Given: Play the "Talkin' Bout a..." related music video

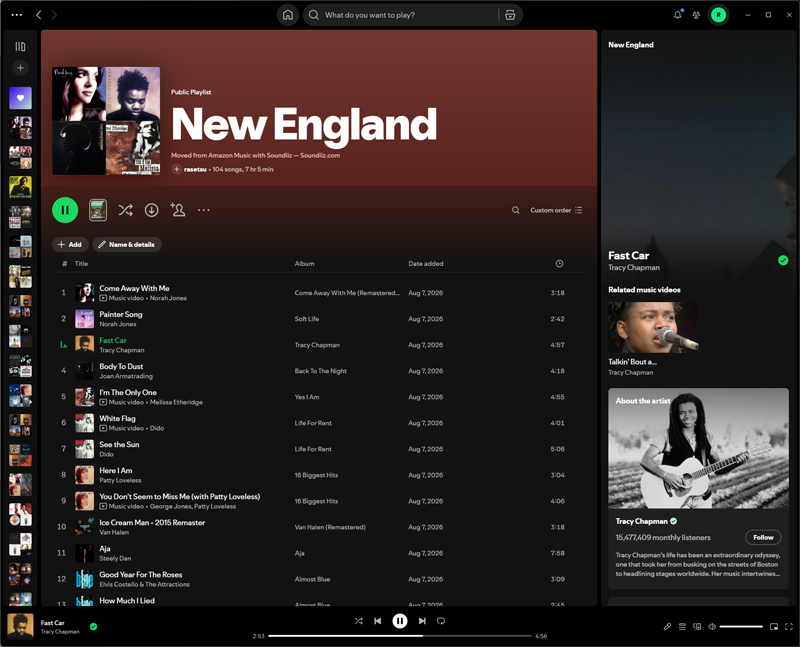Looking at the screenshot, I should point(653,327).
